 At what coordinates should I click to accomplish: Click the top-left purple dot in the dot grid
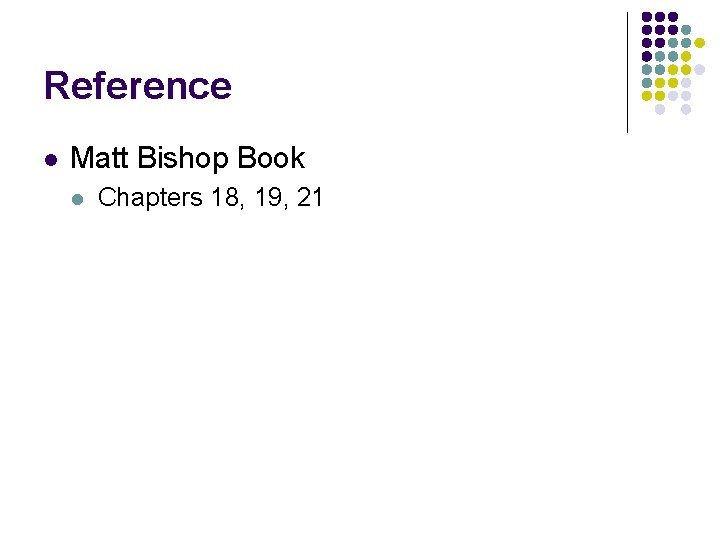pos(647,17)
